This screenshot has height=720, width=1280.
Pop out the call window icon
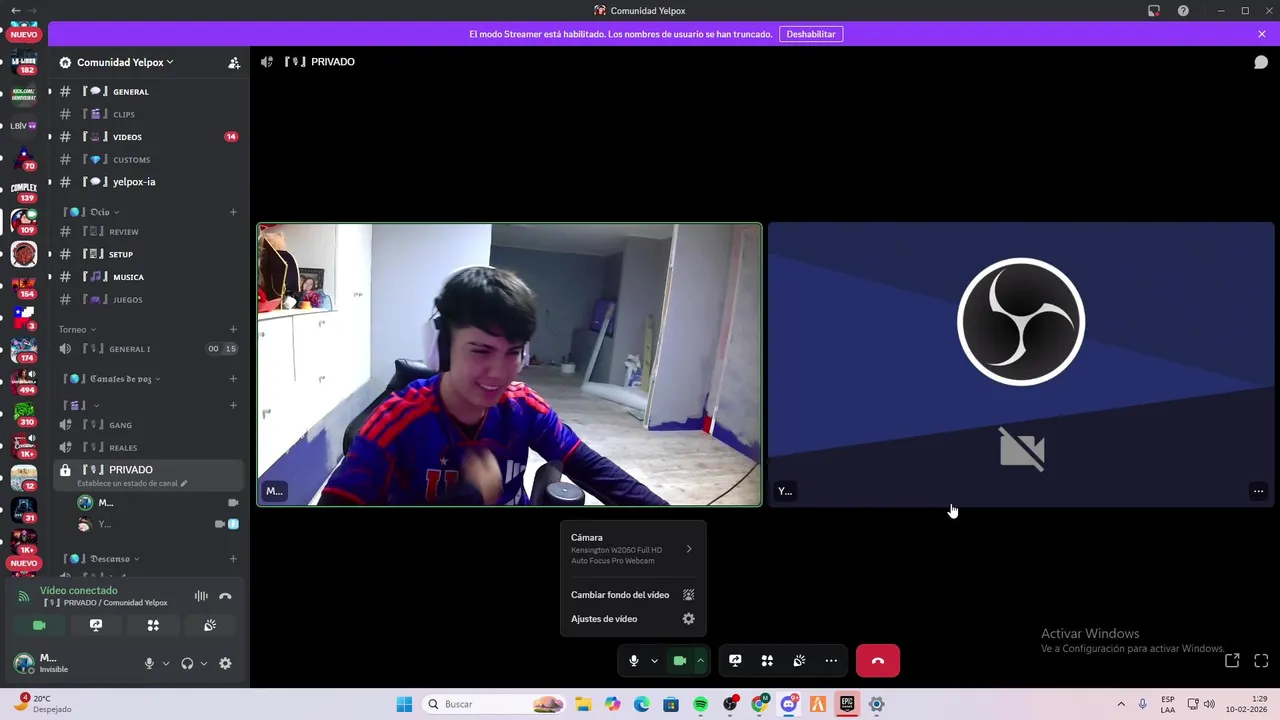pyautogui.click(x=1232, y=660)
